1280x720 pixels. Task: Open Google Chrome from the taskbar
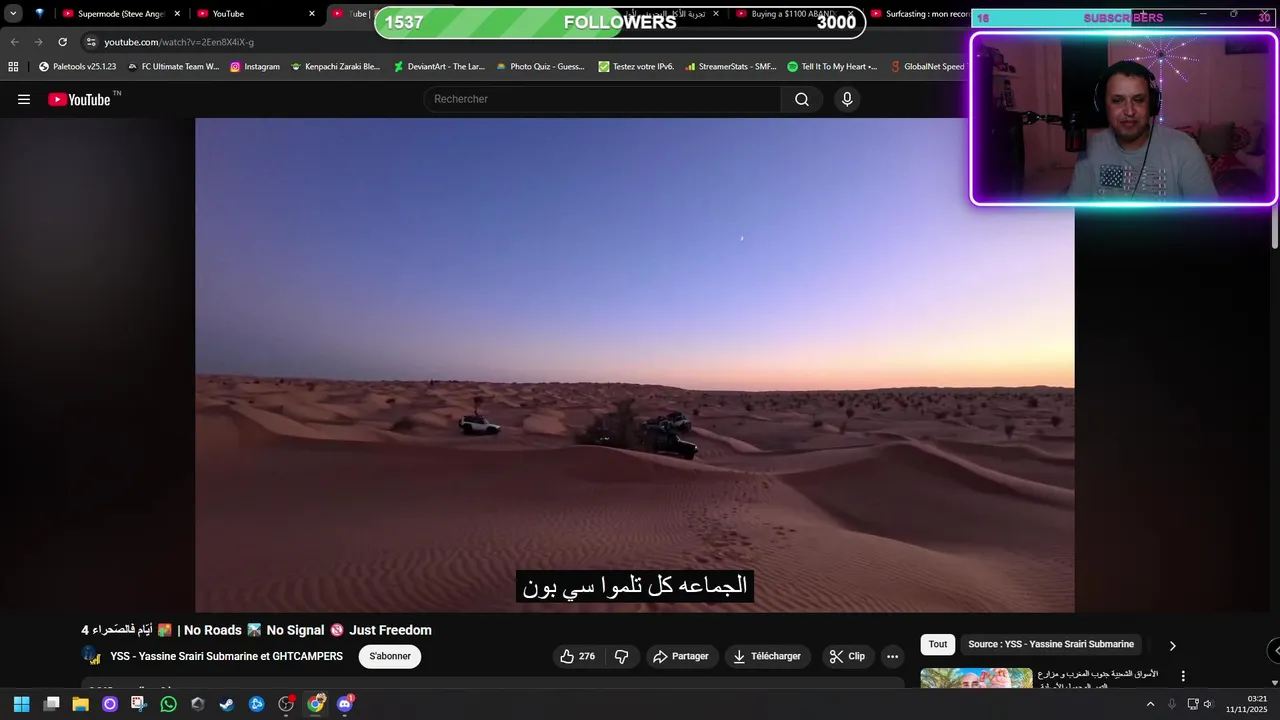pos(315,704)
